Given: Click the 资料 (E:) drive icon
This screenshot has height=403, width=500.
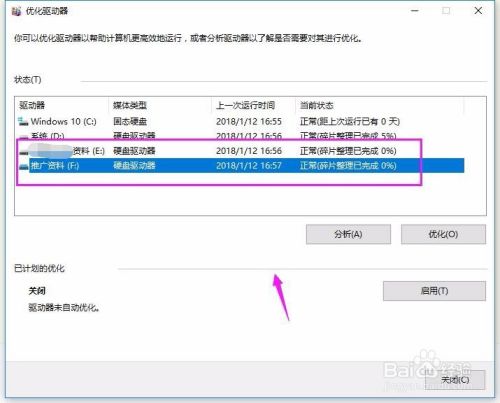Looking at the screenshot, I should click(24, 152).
